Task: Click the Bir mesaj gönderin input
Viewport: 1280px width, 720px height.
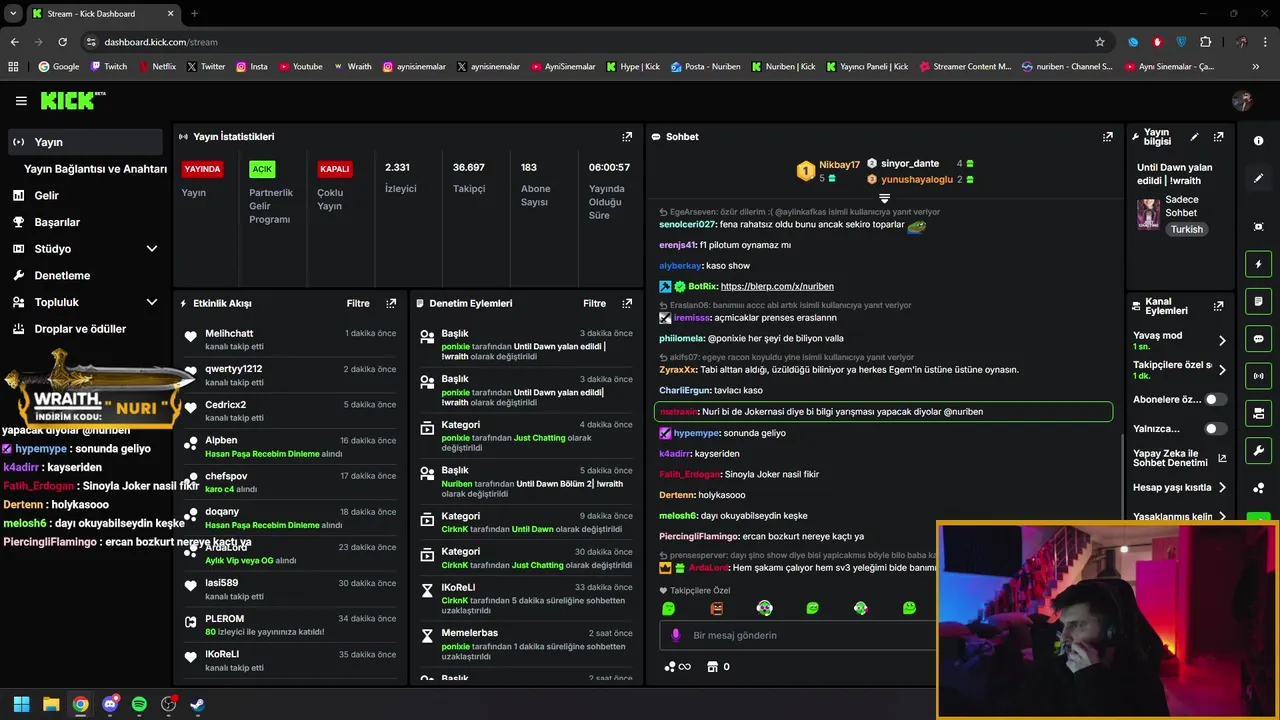Action: pos(800,635)
